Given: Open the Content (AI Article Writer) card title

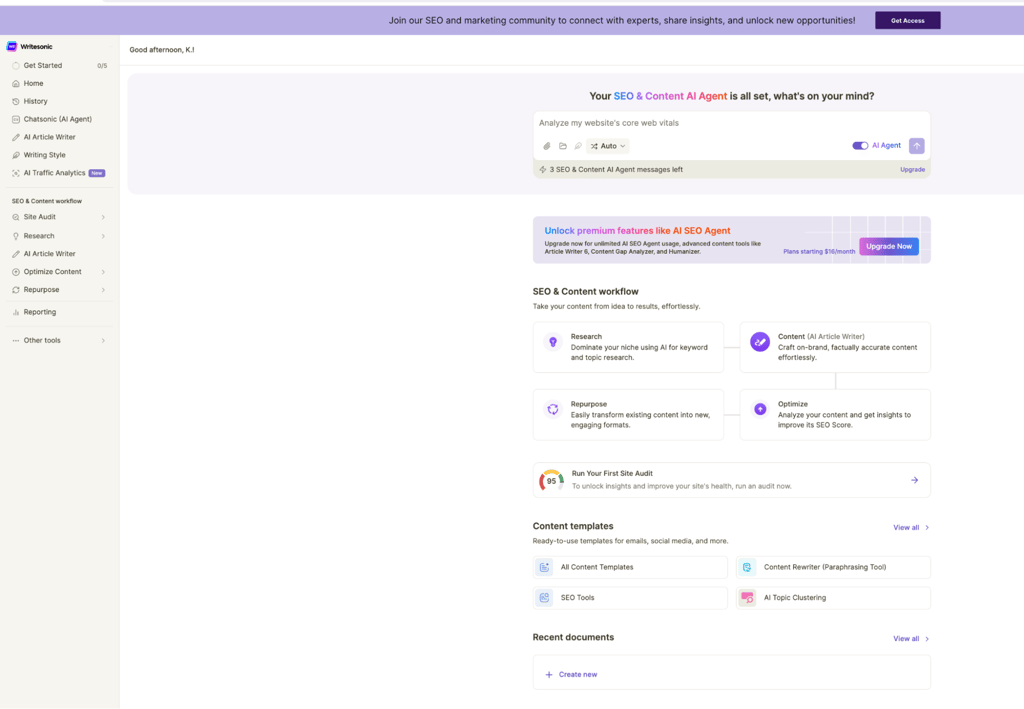Looking at the screenshot, I should 821,337.
